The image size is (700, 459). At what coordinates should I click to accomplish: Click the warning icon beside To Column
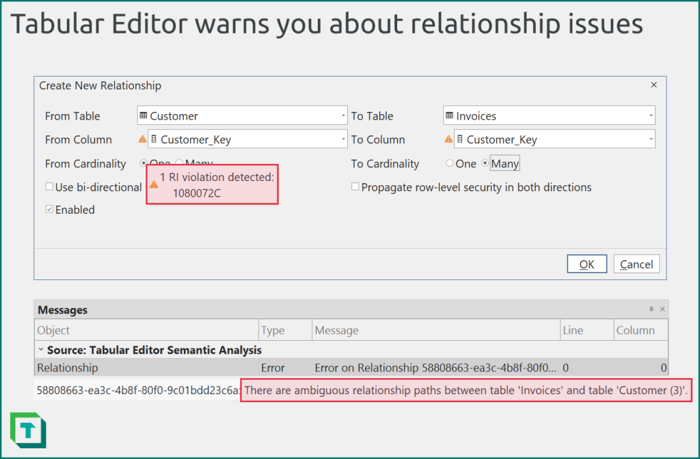tap(448, 139)
